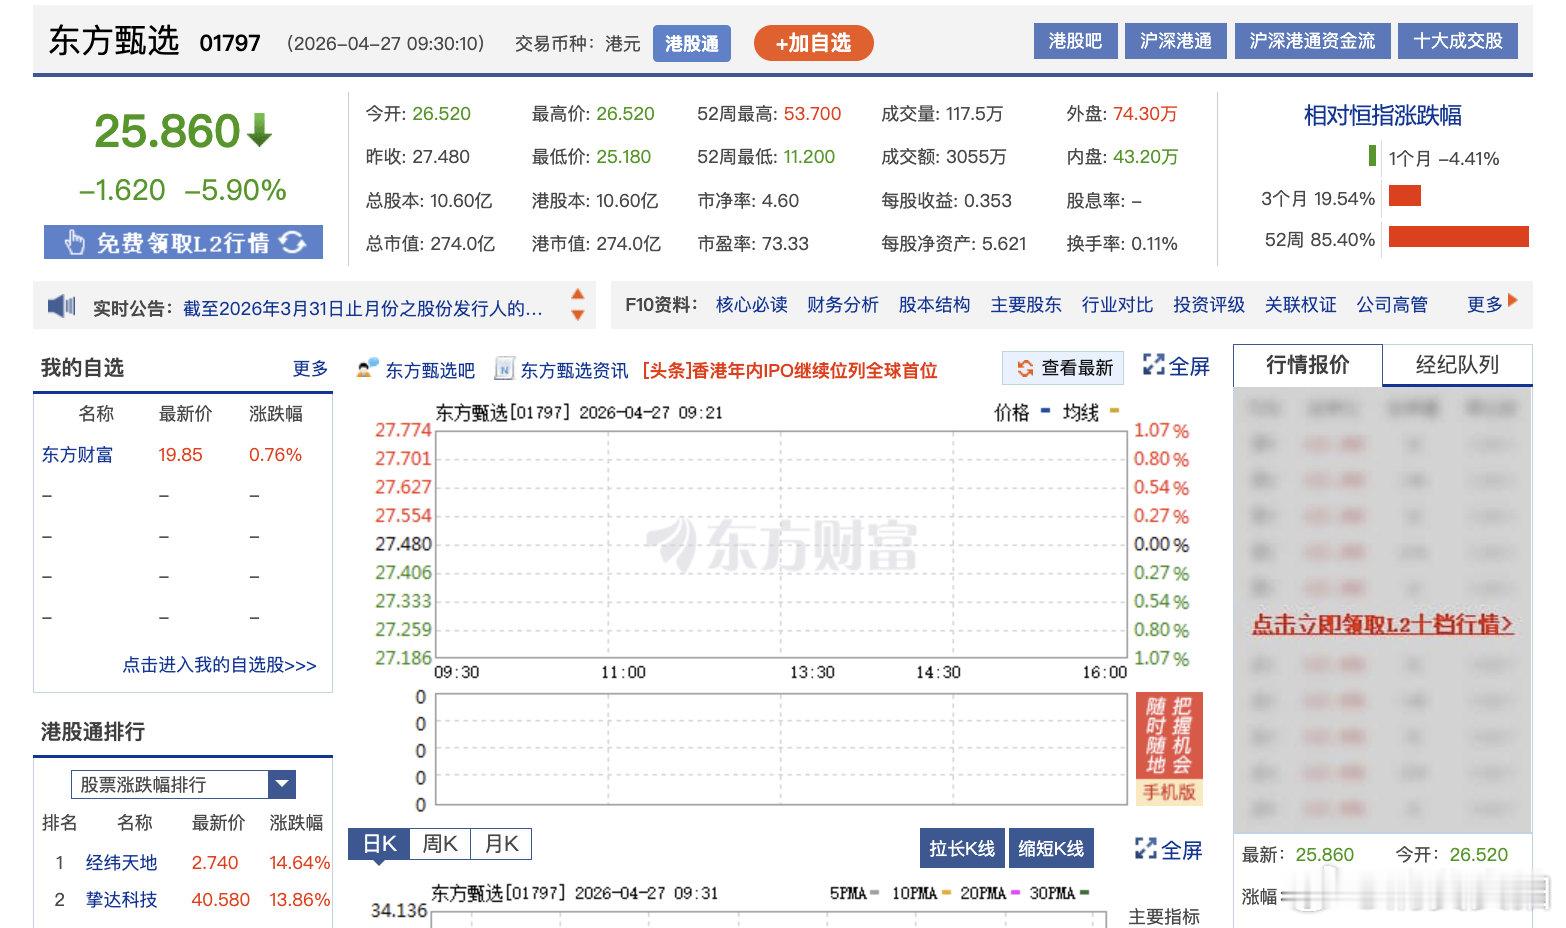Image resolution: width=1566 pixels, height=928 pixels.
Task: Open 点击立即领取L2十档行情 link
Action: click(x=1380, y=622)
